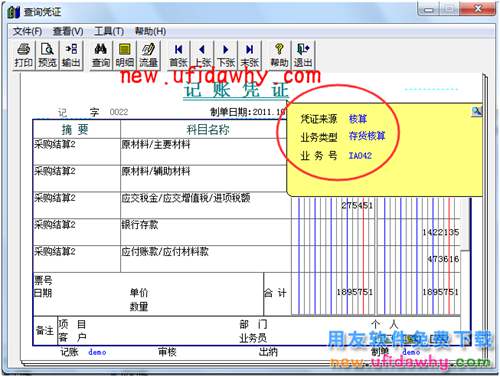Click the pin icon on yellow info panel
The width and height of the screenshot is (500, 377).
click(477, 111)
